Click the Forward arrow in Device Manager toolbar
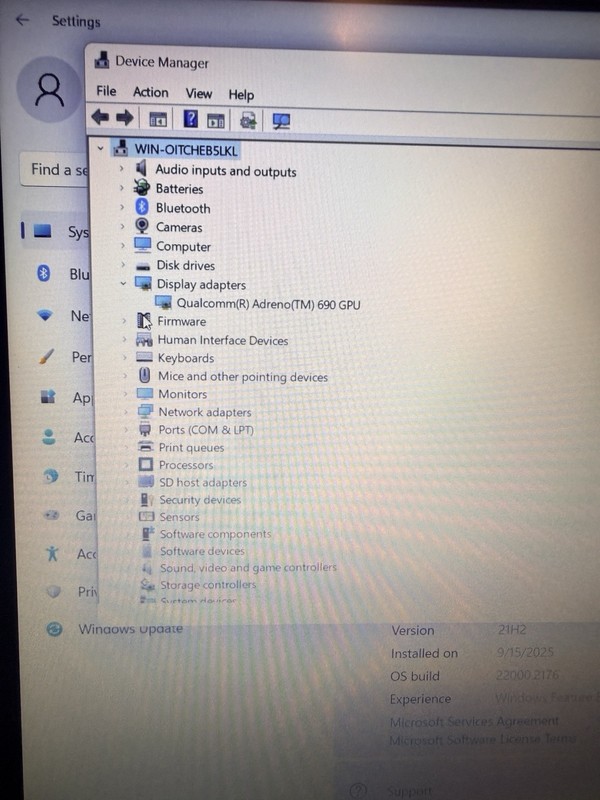Image resolution: width=600 pixels, height=800 pixels. click(124, 118)
